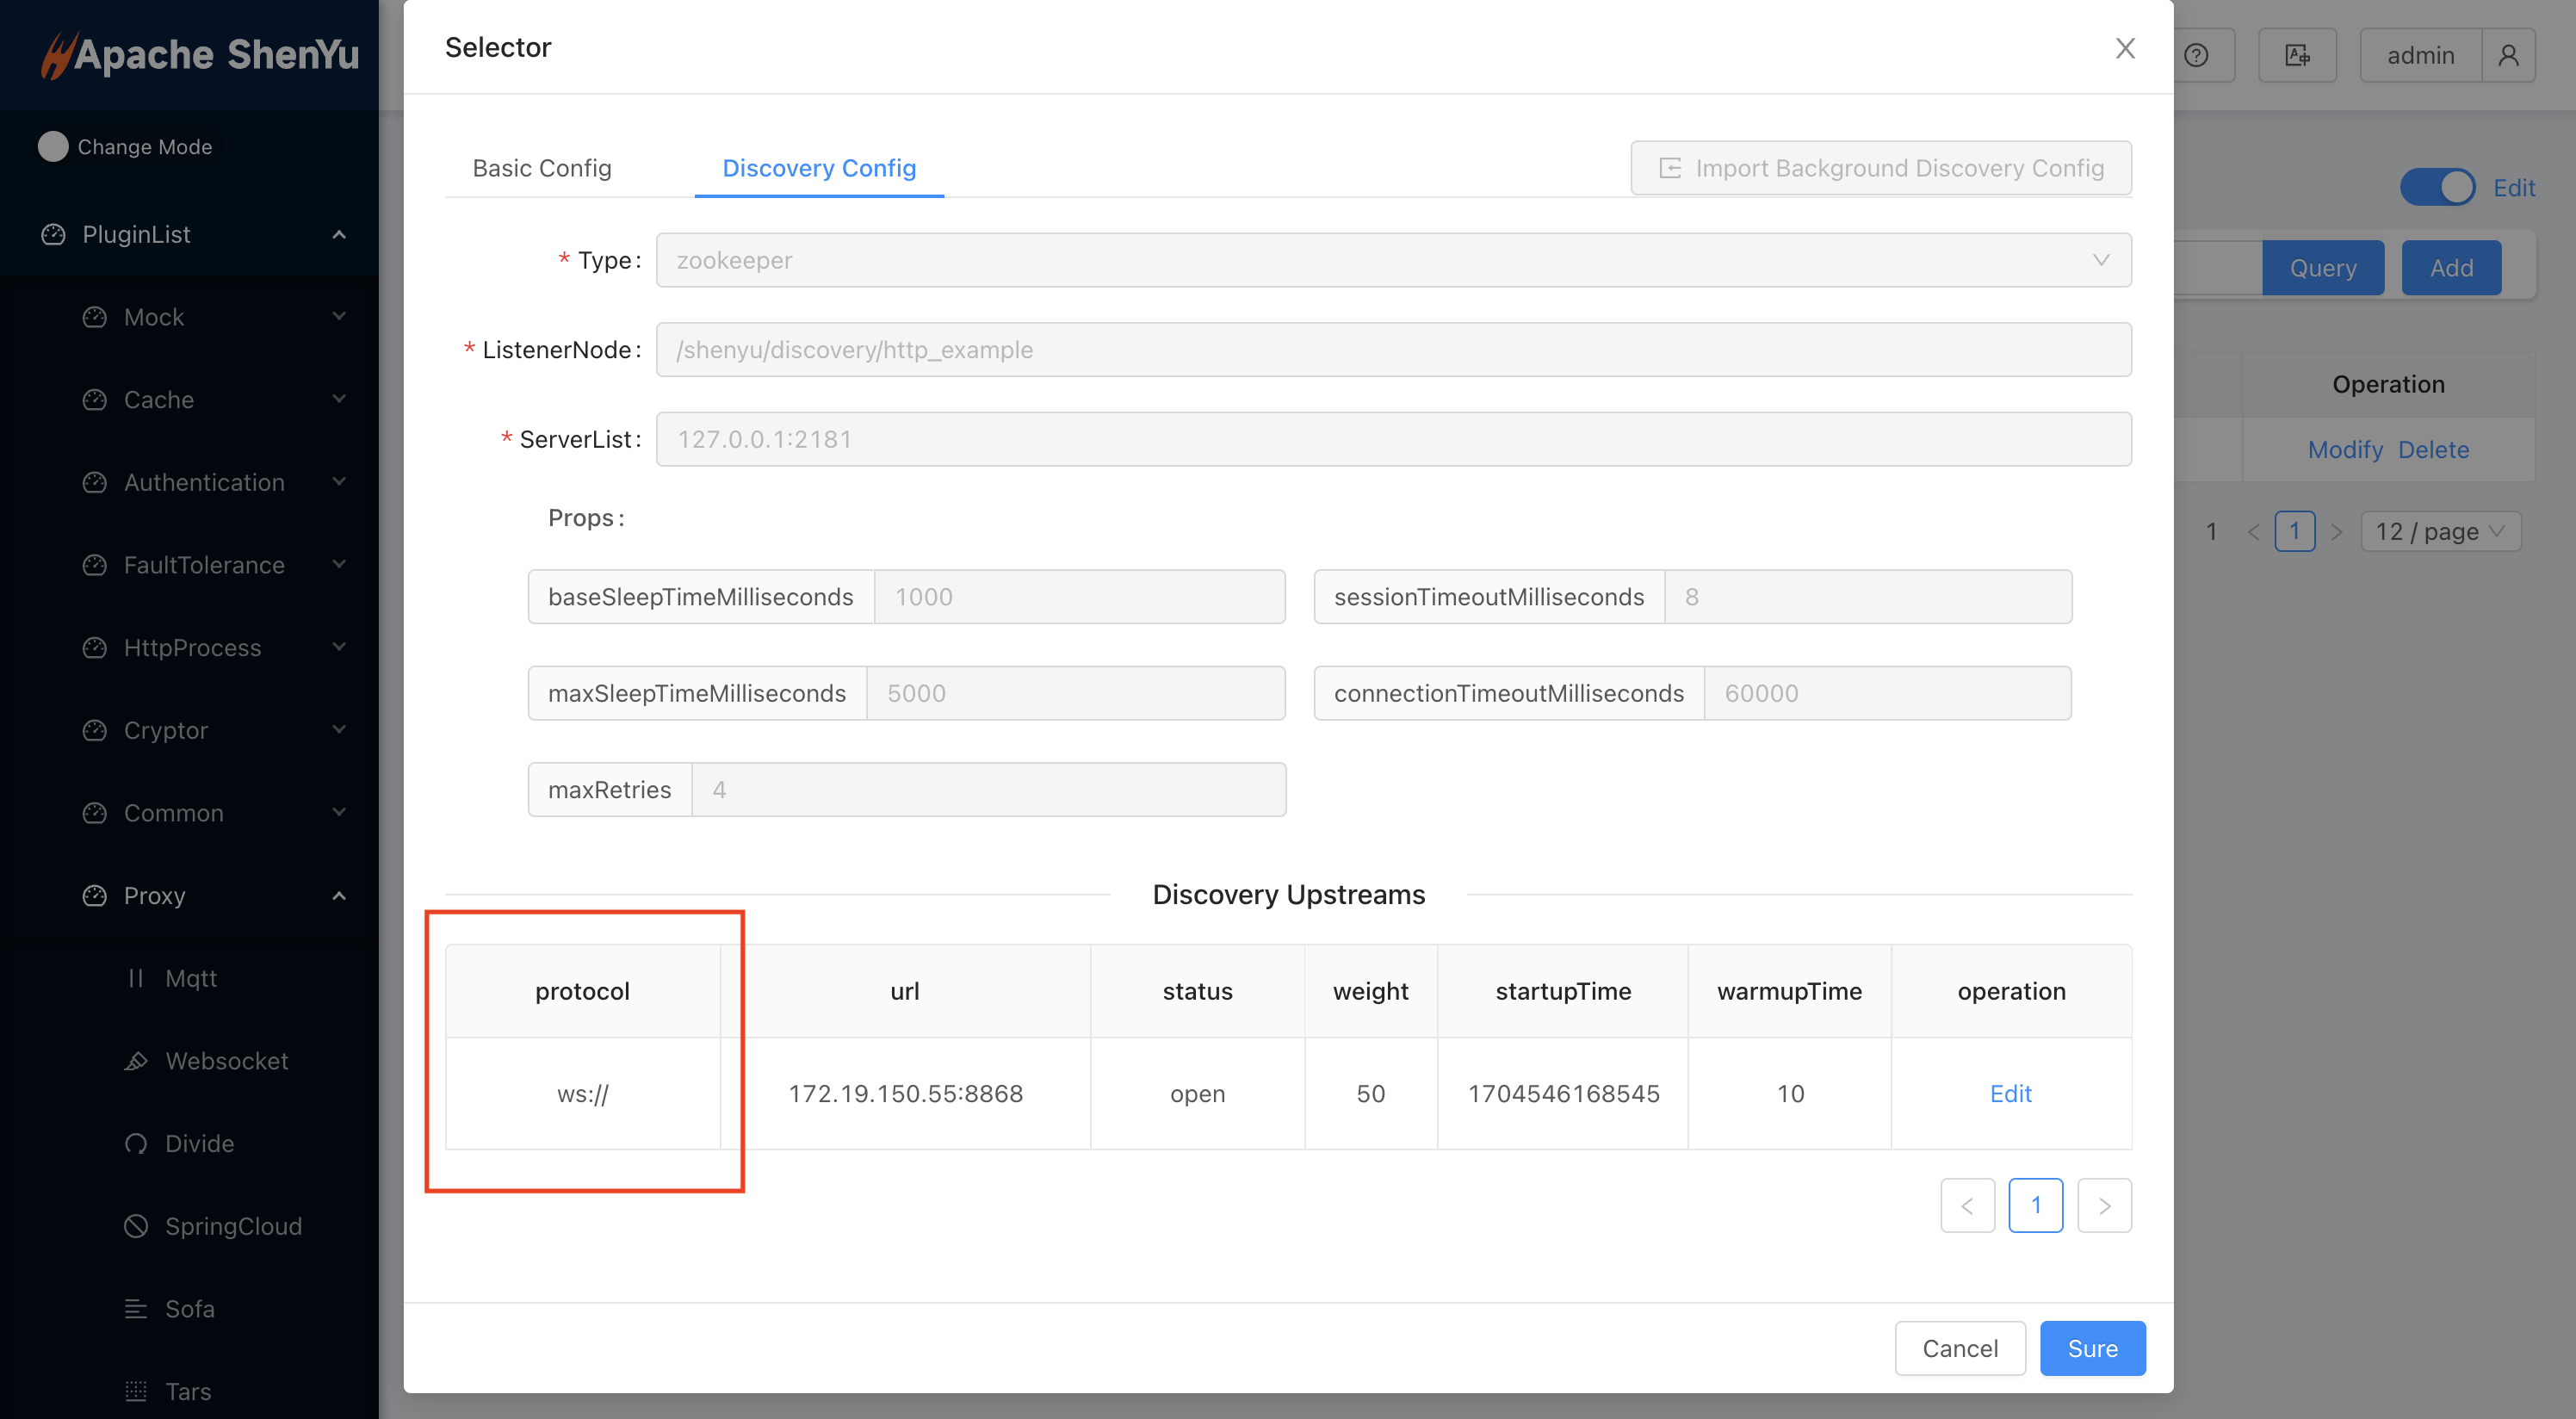The image size is (2576, 1419).
Task: Switch to the Basic Config tab
Action: click(542, 168)
